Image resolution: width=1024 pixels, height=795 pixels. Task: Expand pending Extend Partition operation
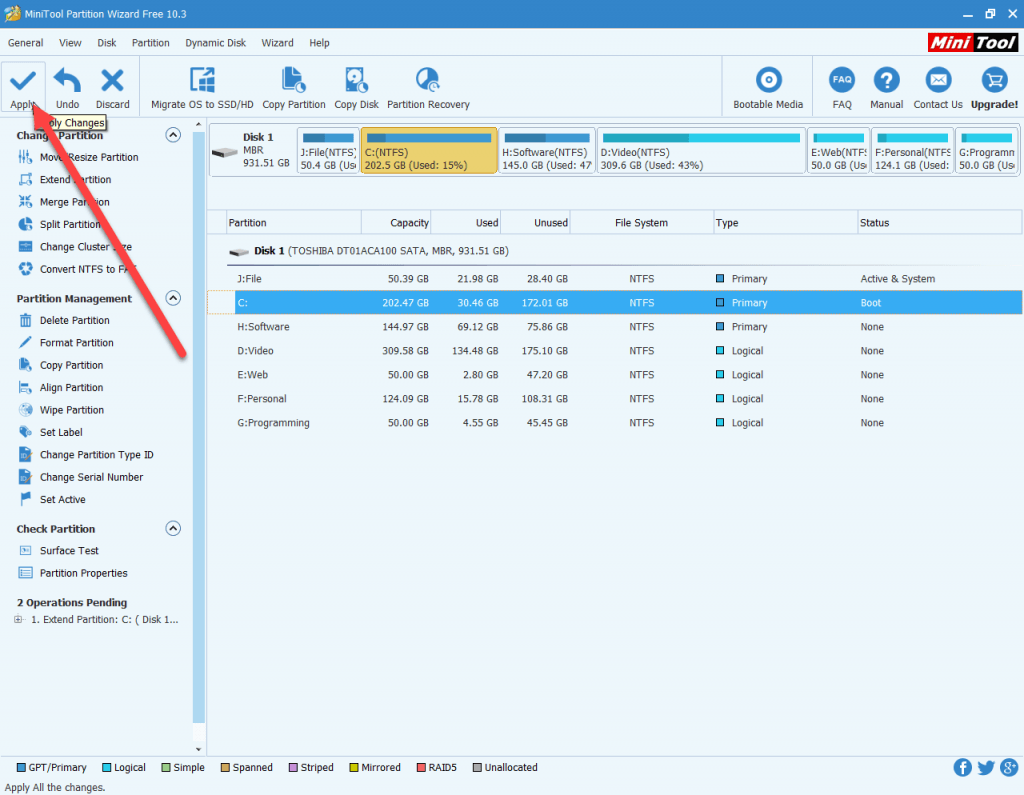[20, 620]
